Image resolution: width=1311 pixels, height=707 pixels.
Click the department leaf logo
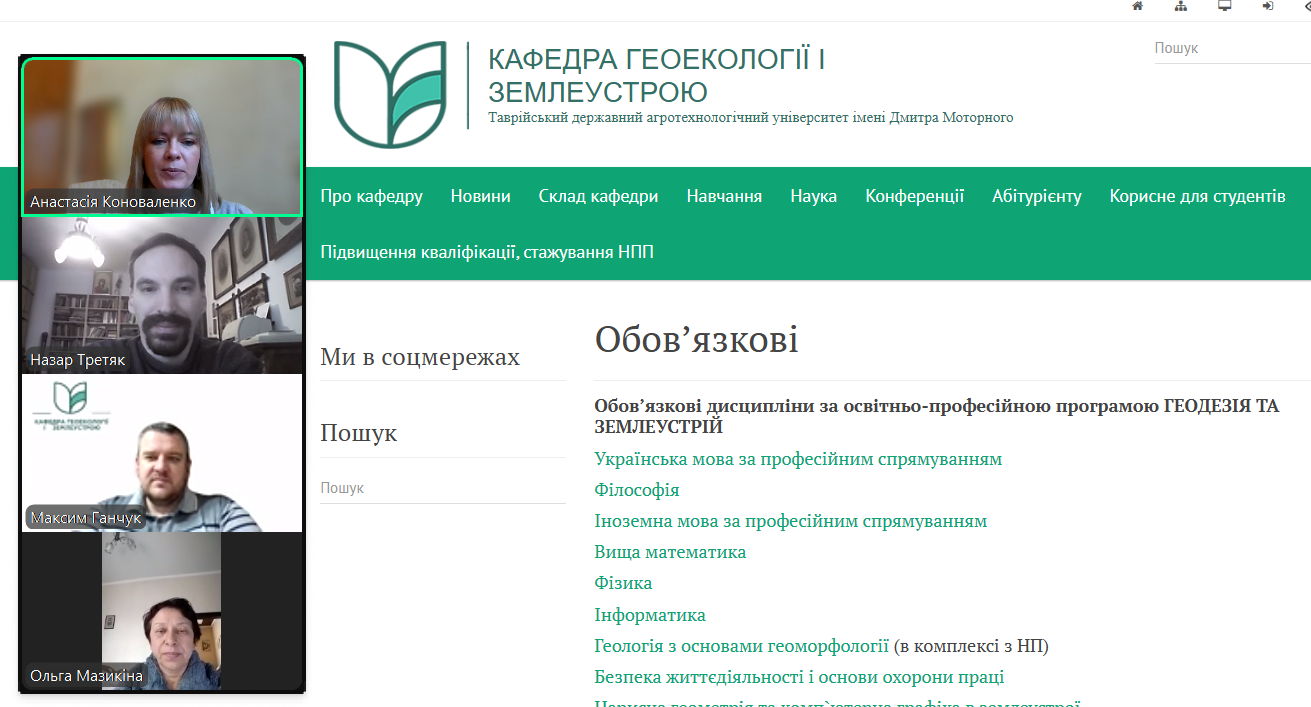[x=390, y=94]
